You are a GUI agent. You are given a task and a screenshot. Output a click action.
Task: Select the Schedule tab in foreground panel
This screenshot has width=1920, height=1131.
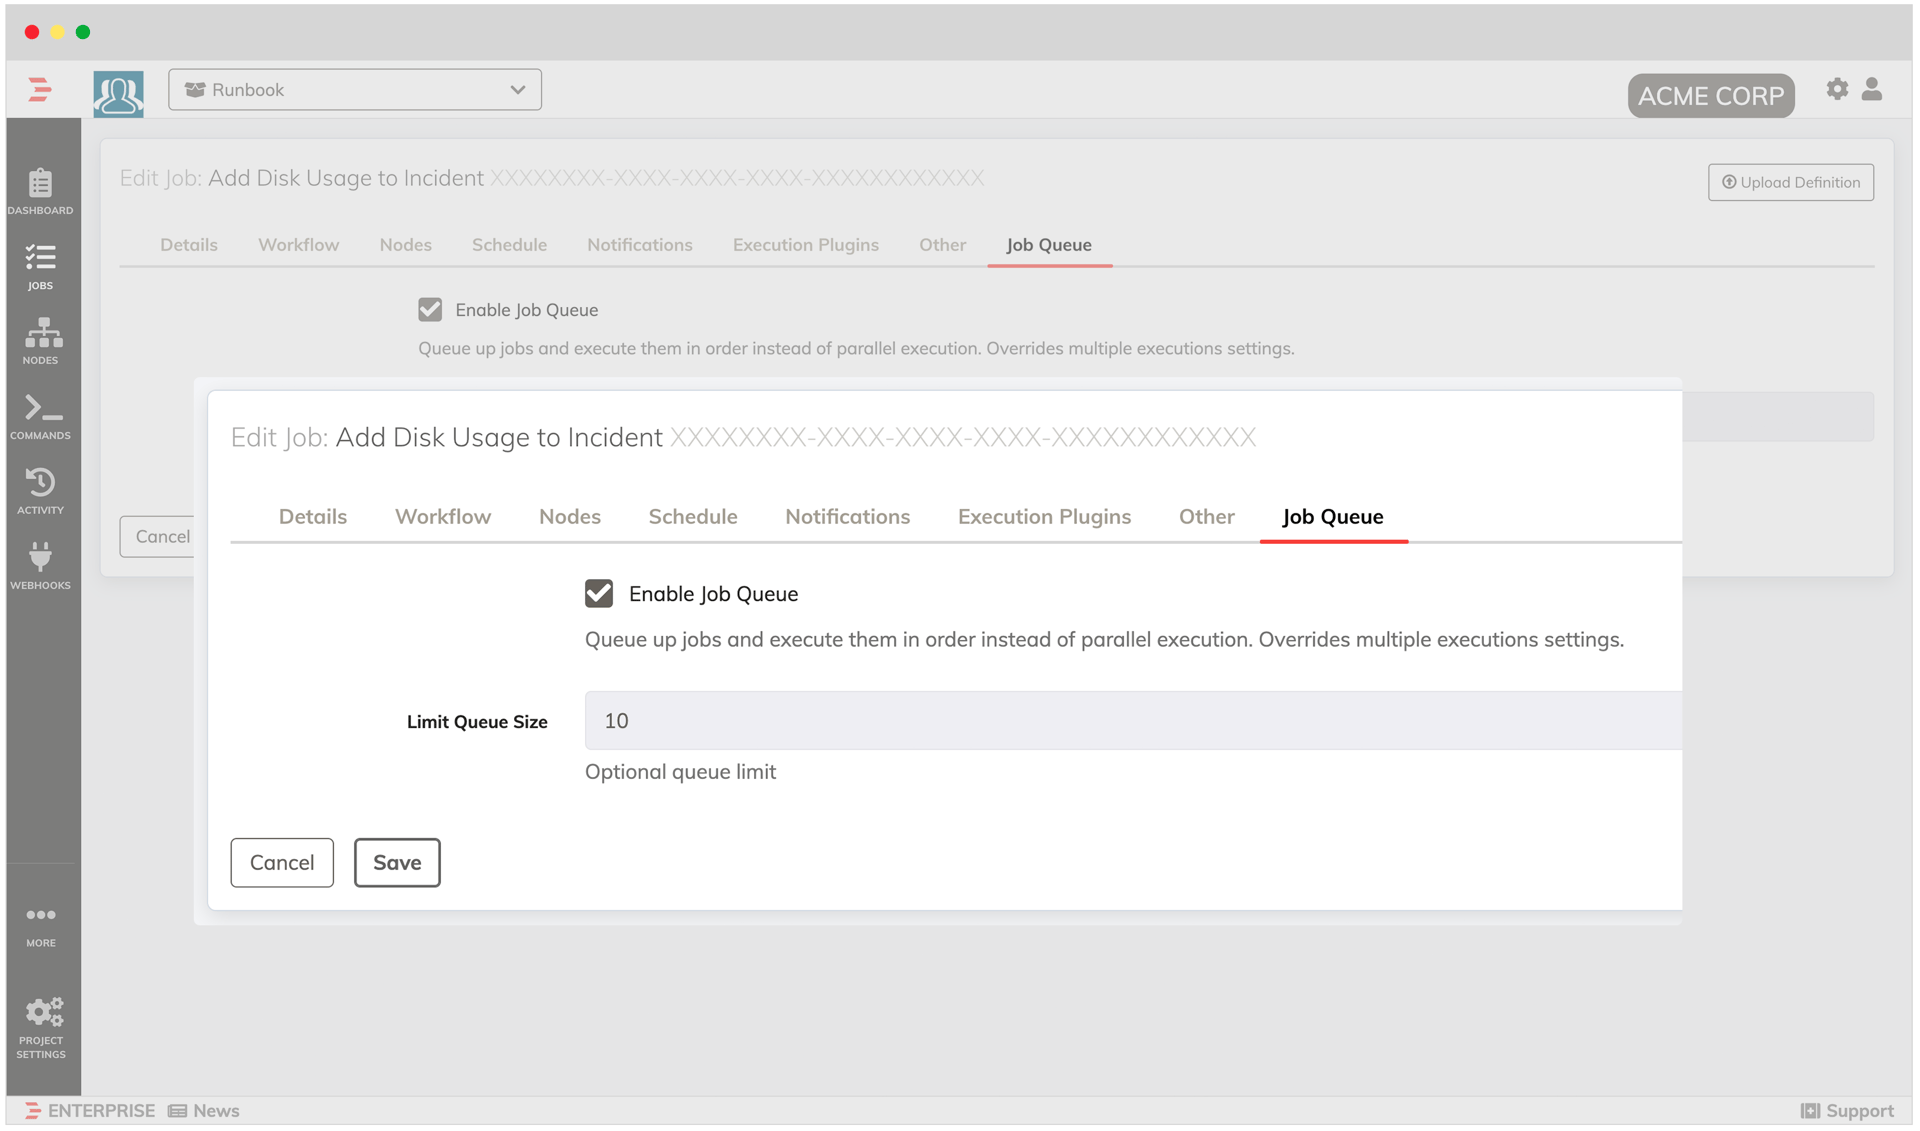click(x=692, y=517)
